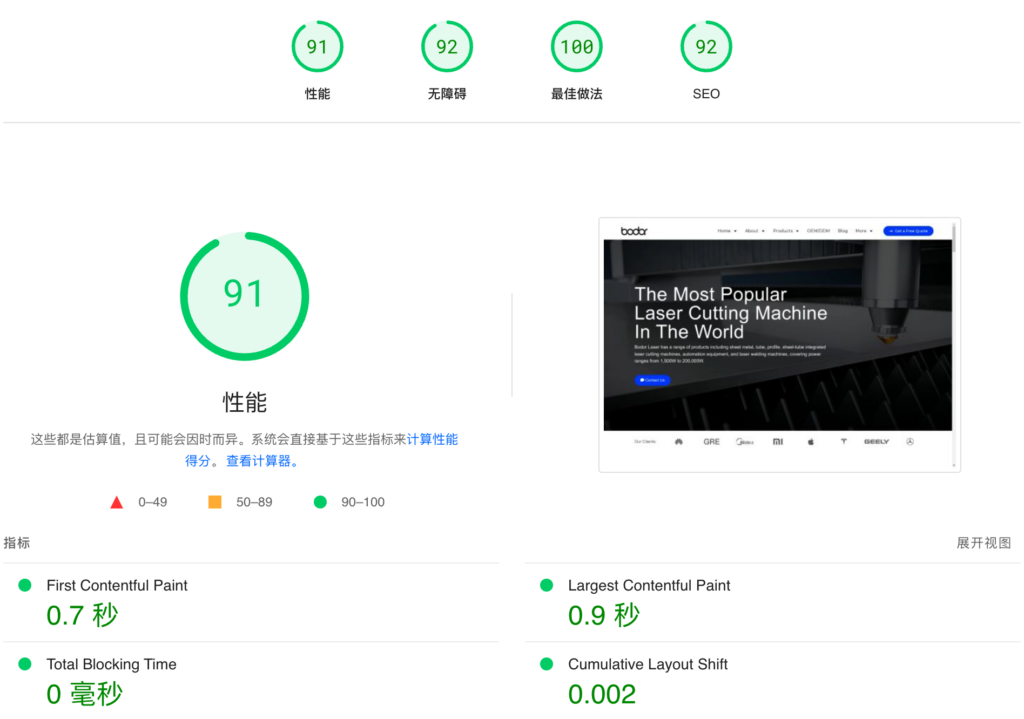This screenshot has height=719, width=1024.
Task: Click the Cumulative Layout Shift metric title
Action: [x=648, y=664]
